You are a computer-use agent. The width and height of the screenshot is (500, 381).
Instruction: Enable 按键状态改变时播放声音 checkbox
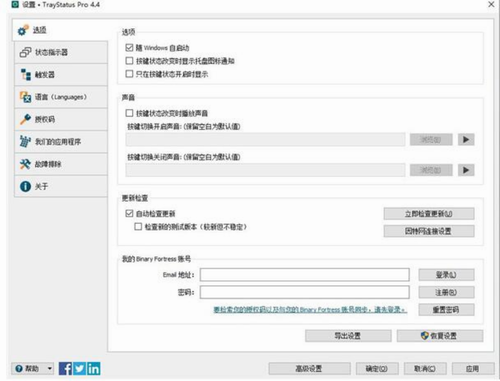tap(129, 113)
